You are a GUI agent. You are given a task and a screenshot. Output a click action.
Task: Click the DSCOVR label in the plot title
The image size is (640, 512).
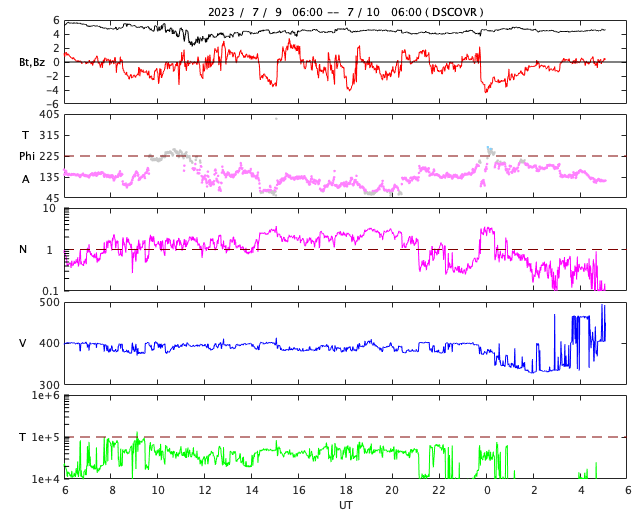pos(459,12)
